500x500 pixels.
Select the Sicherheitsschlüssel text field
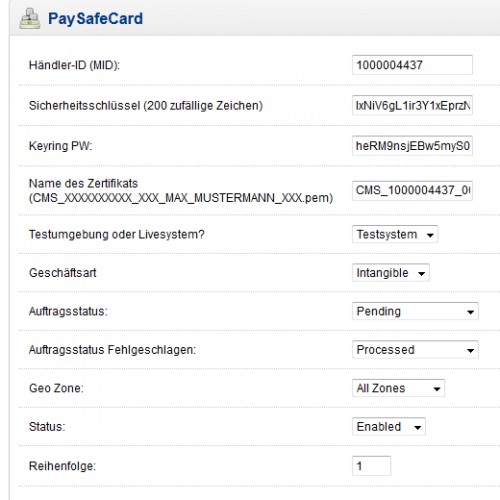pyautogui.click(x=412, y=105)
